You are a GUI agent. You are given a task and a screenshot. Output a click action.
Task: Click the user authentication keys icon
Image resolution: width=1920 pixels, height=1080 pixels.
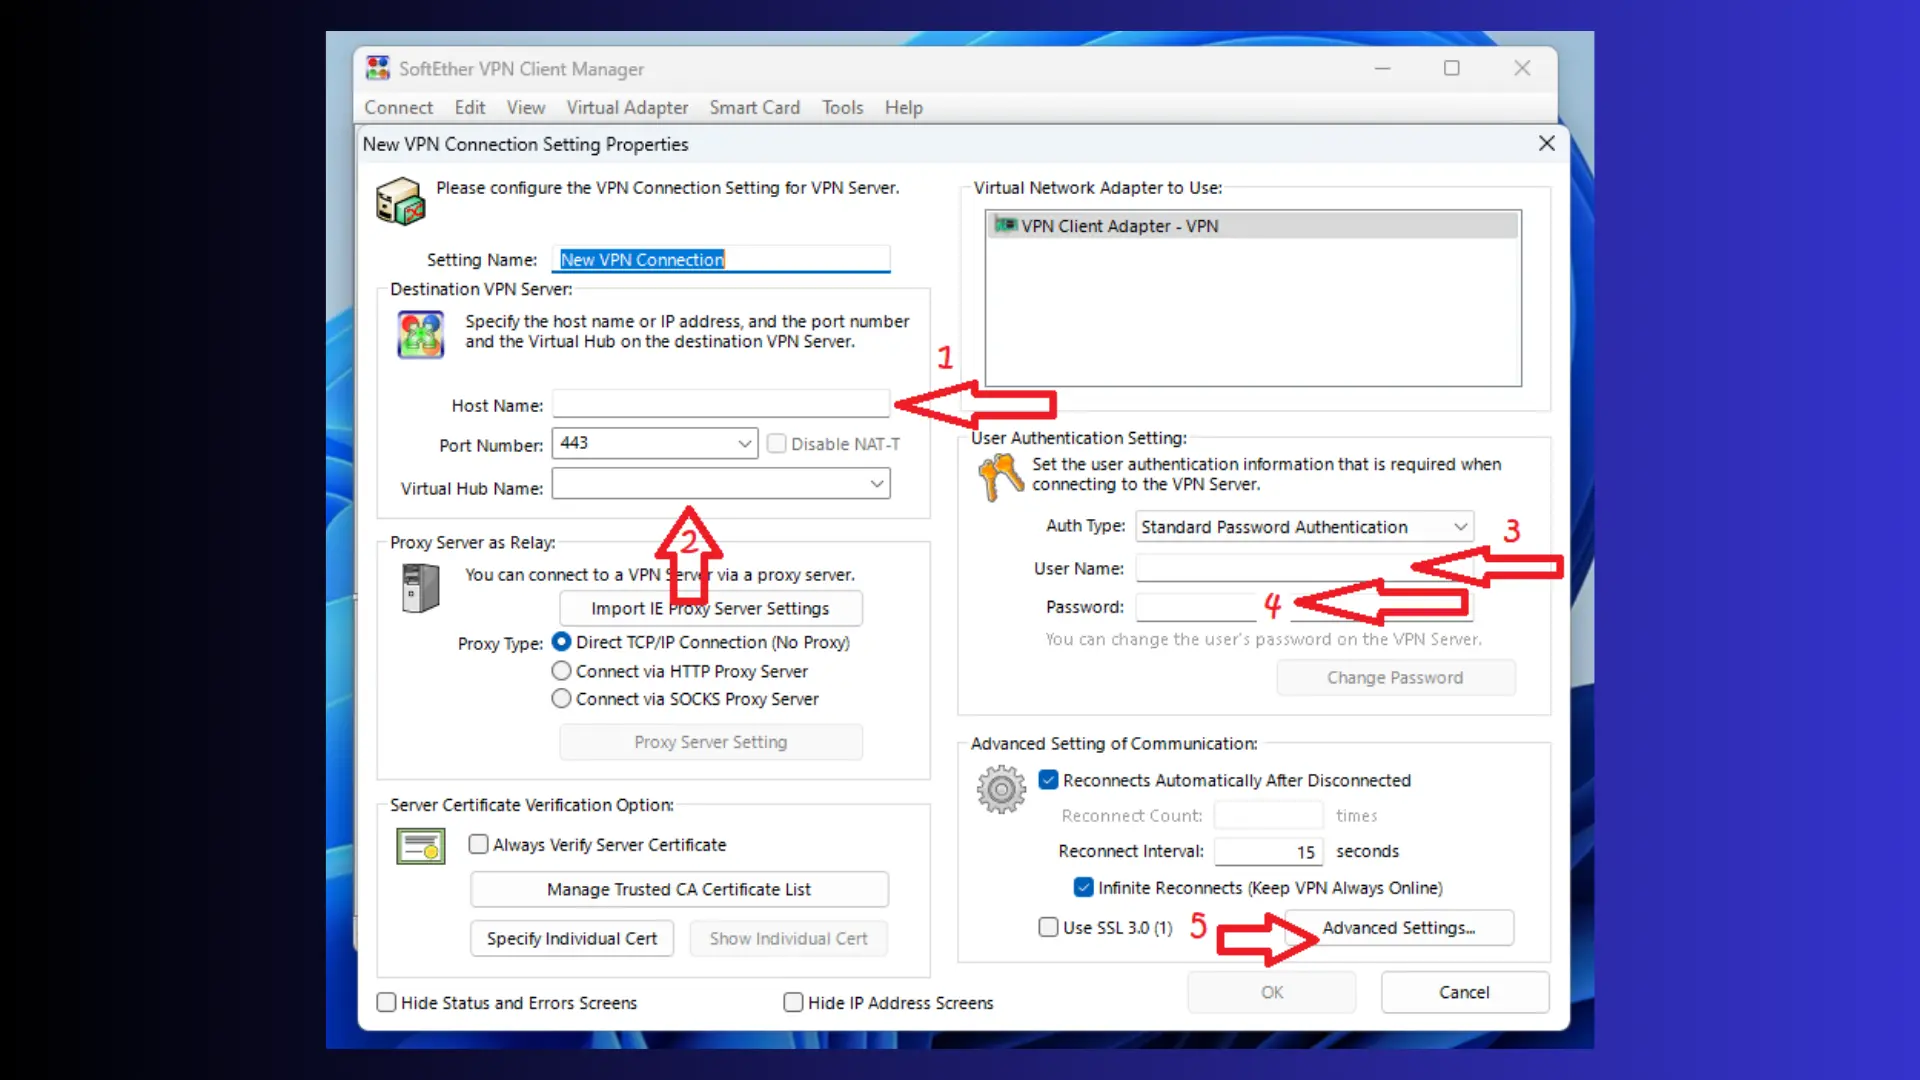(x=1000, y=477)
